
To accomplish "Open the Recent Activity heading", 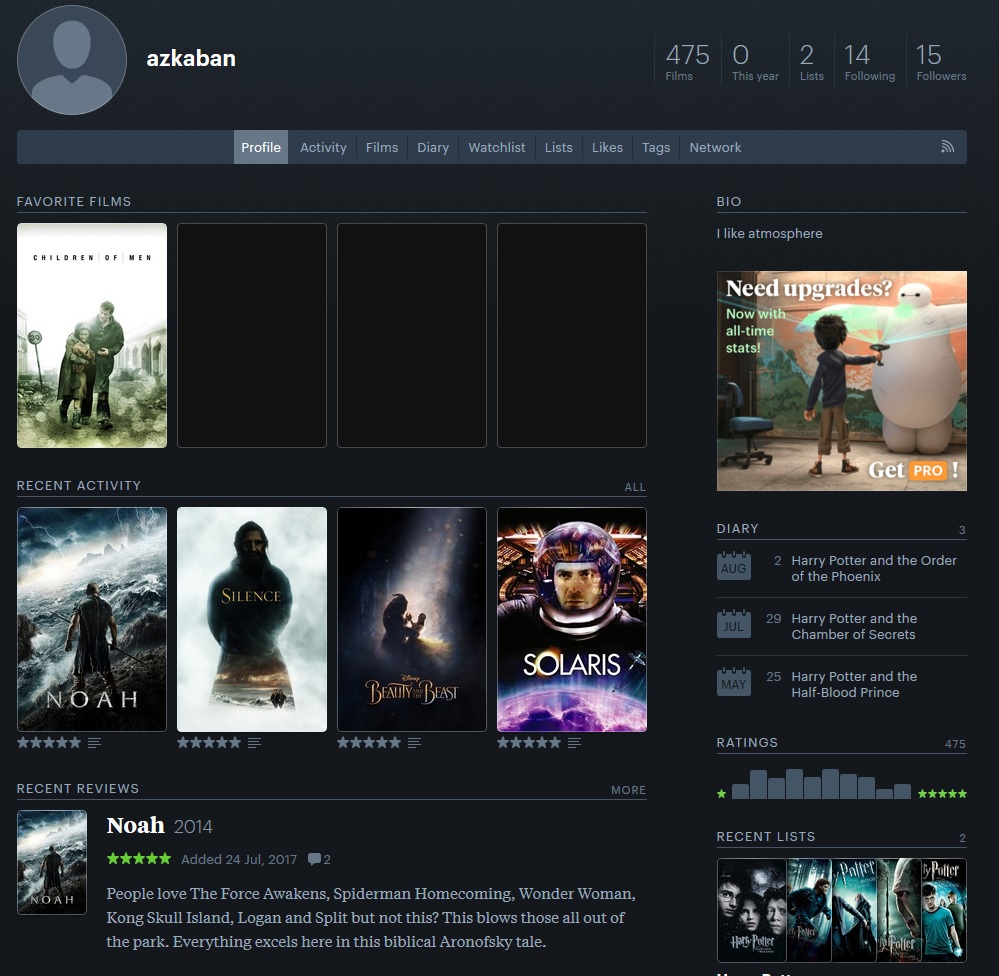I will (x=78, y=485).
